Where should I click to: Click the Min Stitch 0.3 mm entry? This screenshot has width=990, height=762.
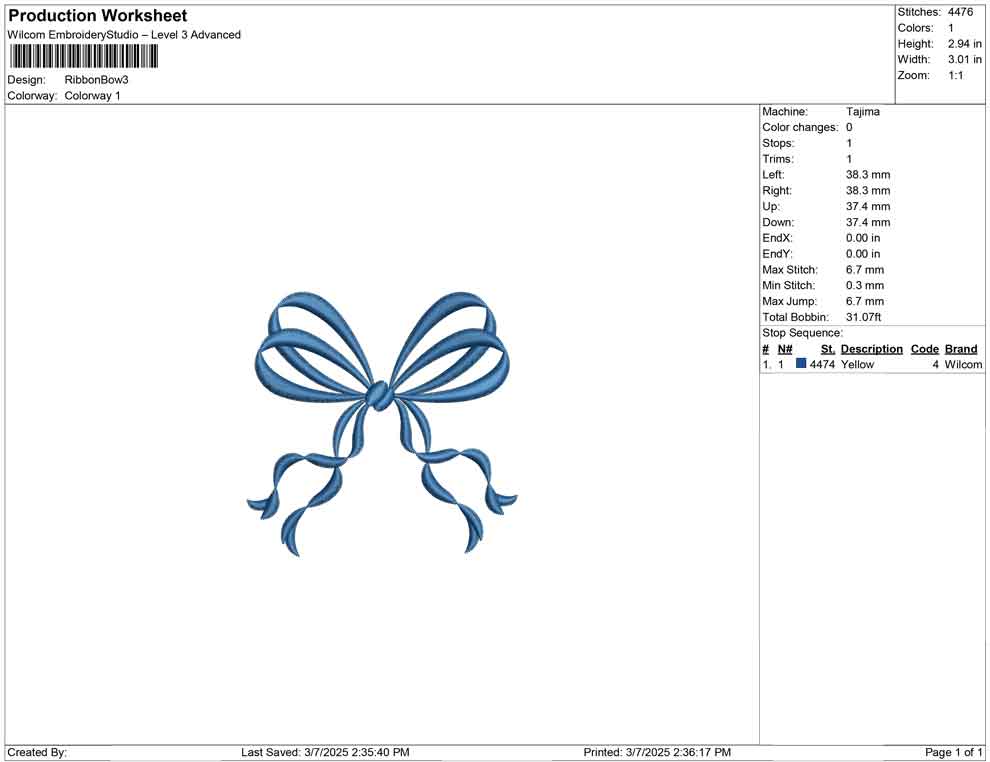866,285
